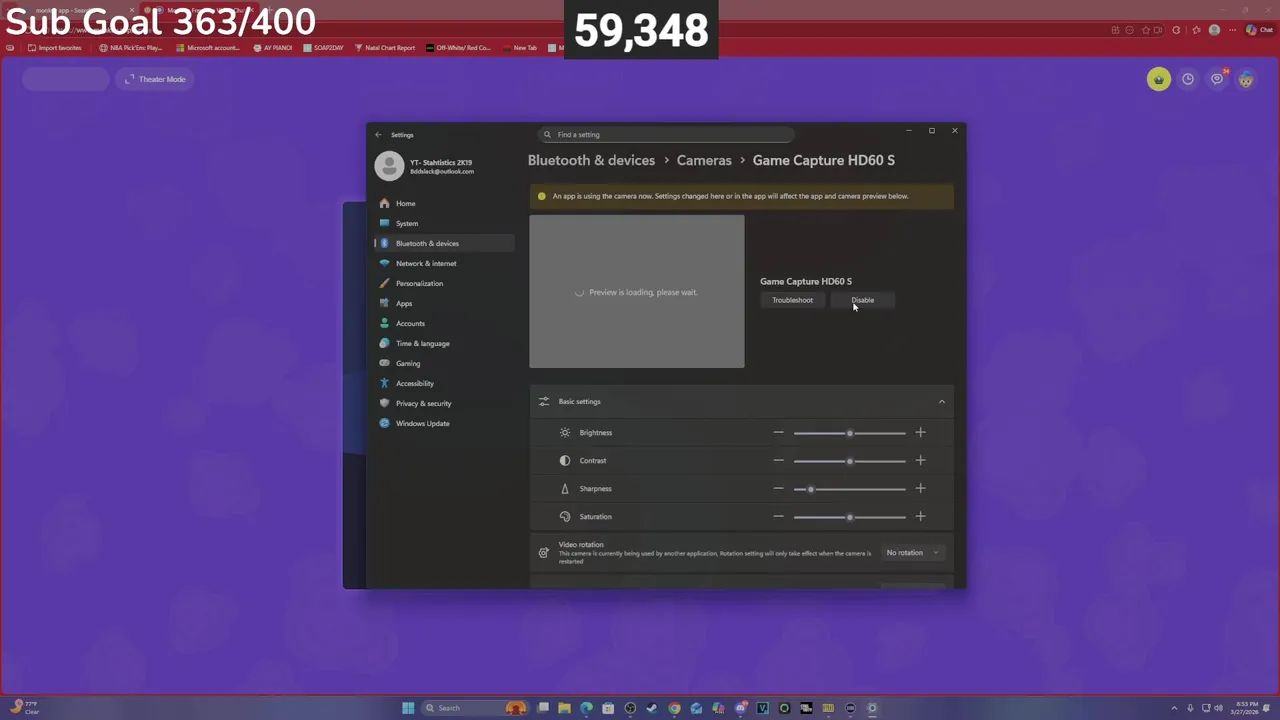Go back with the Settings back arrow

(x=378, y=134)
